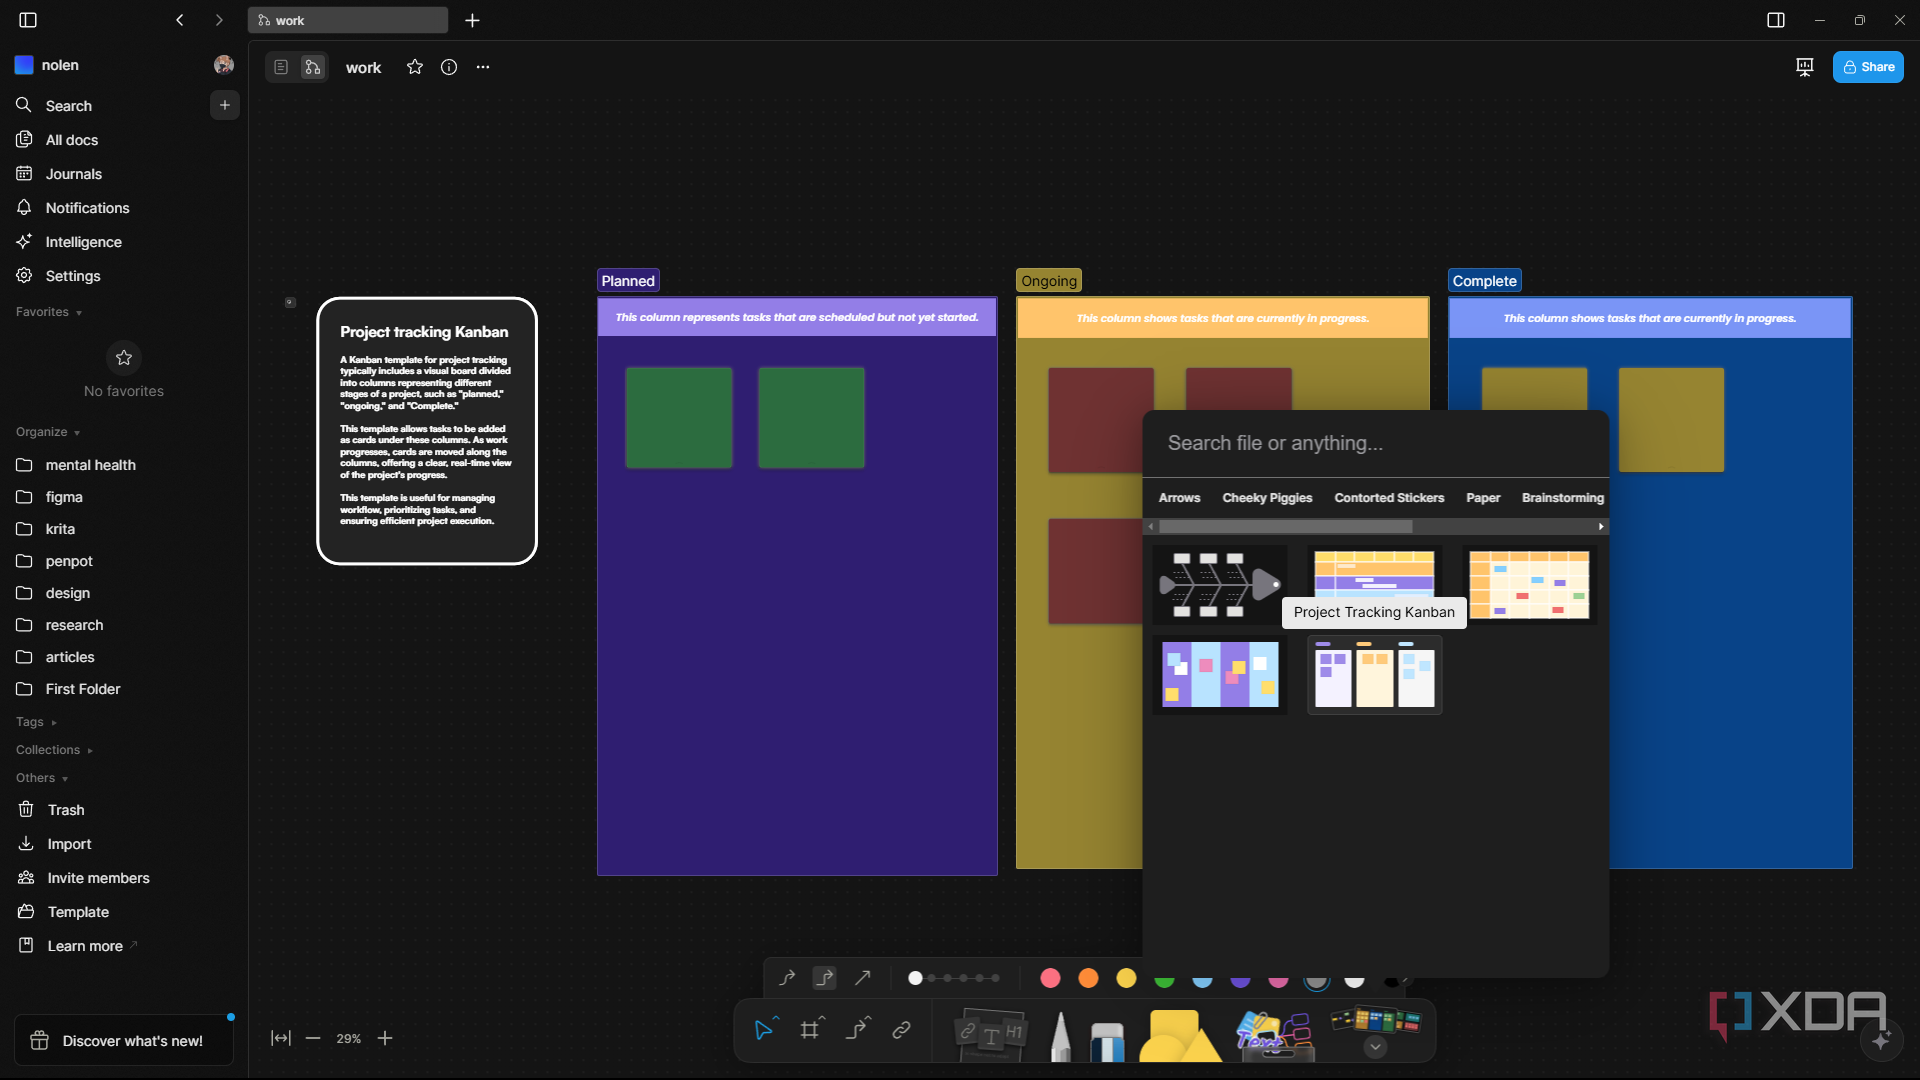
Task: Select the Pen tool
Action: pyautogui.click(x=1061, y=1035)
